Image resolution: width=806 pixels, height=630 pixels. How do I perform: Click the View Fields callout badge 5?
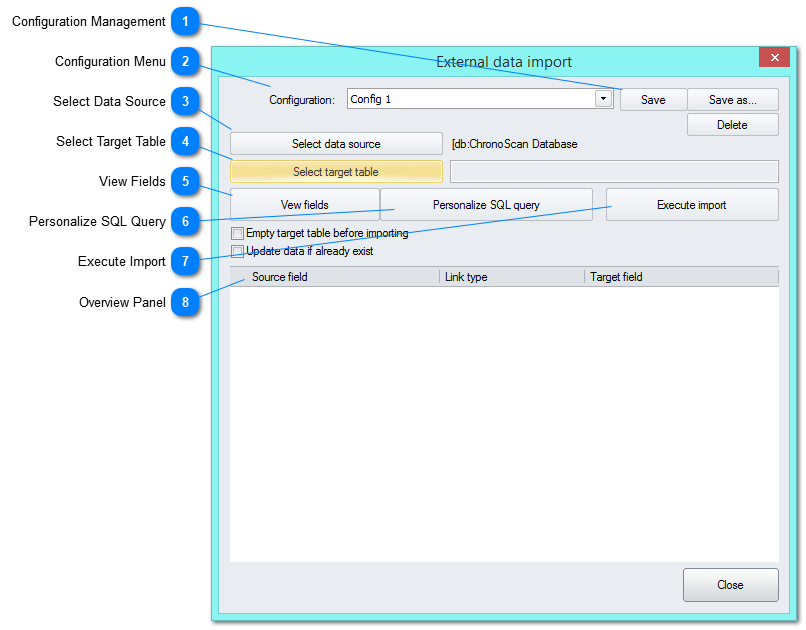click(185, 181)
